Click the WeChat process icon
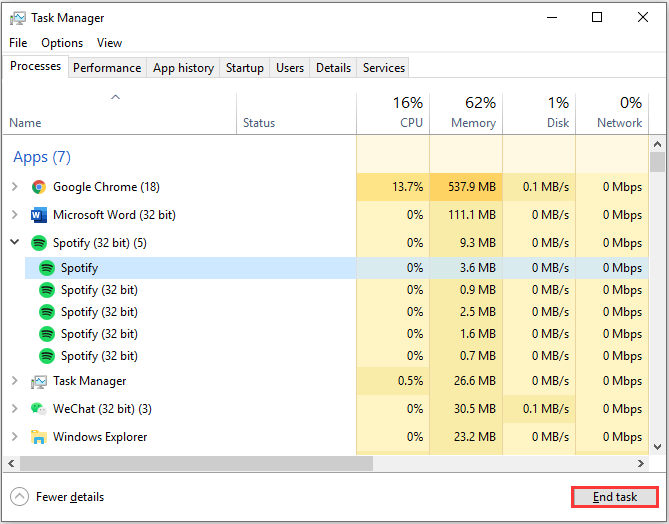Image resolution: width=669 pixels, height=524 pixels. (x=39, y=409)
